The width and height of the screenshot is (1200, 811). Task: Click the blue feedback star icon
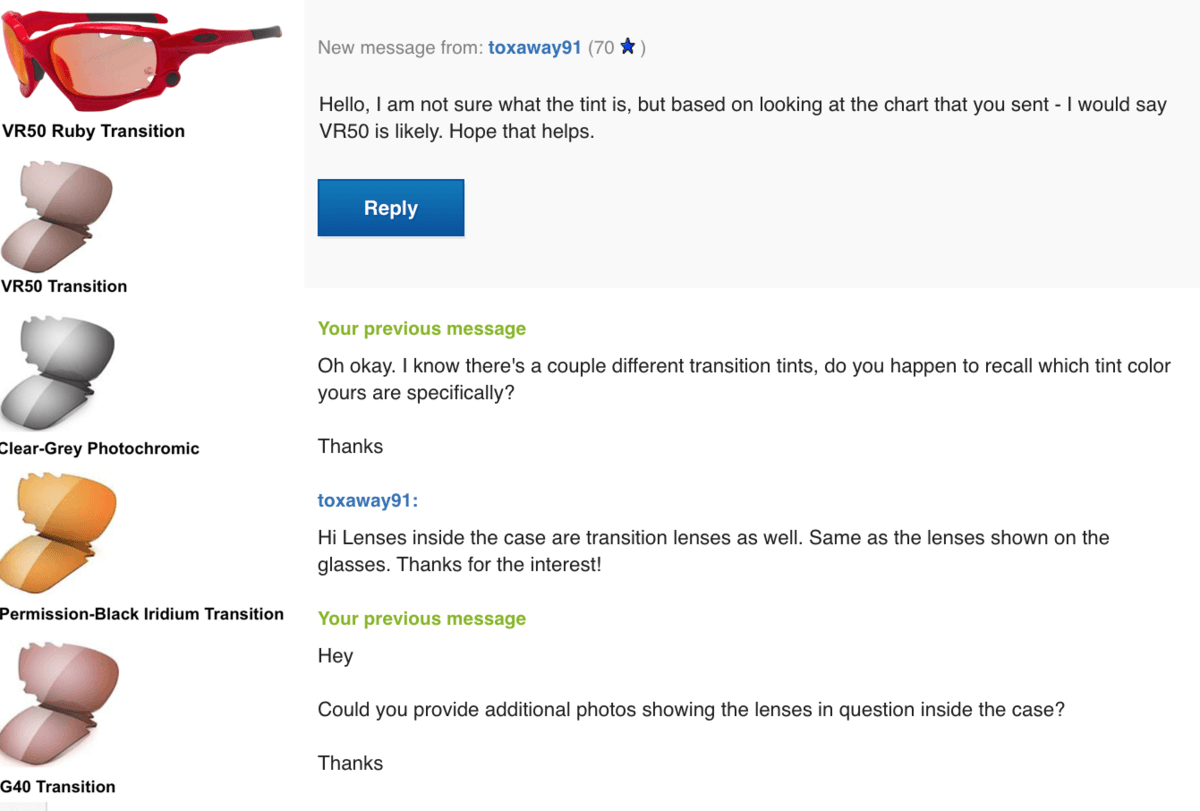tap(628, 47)
